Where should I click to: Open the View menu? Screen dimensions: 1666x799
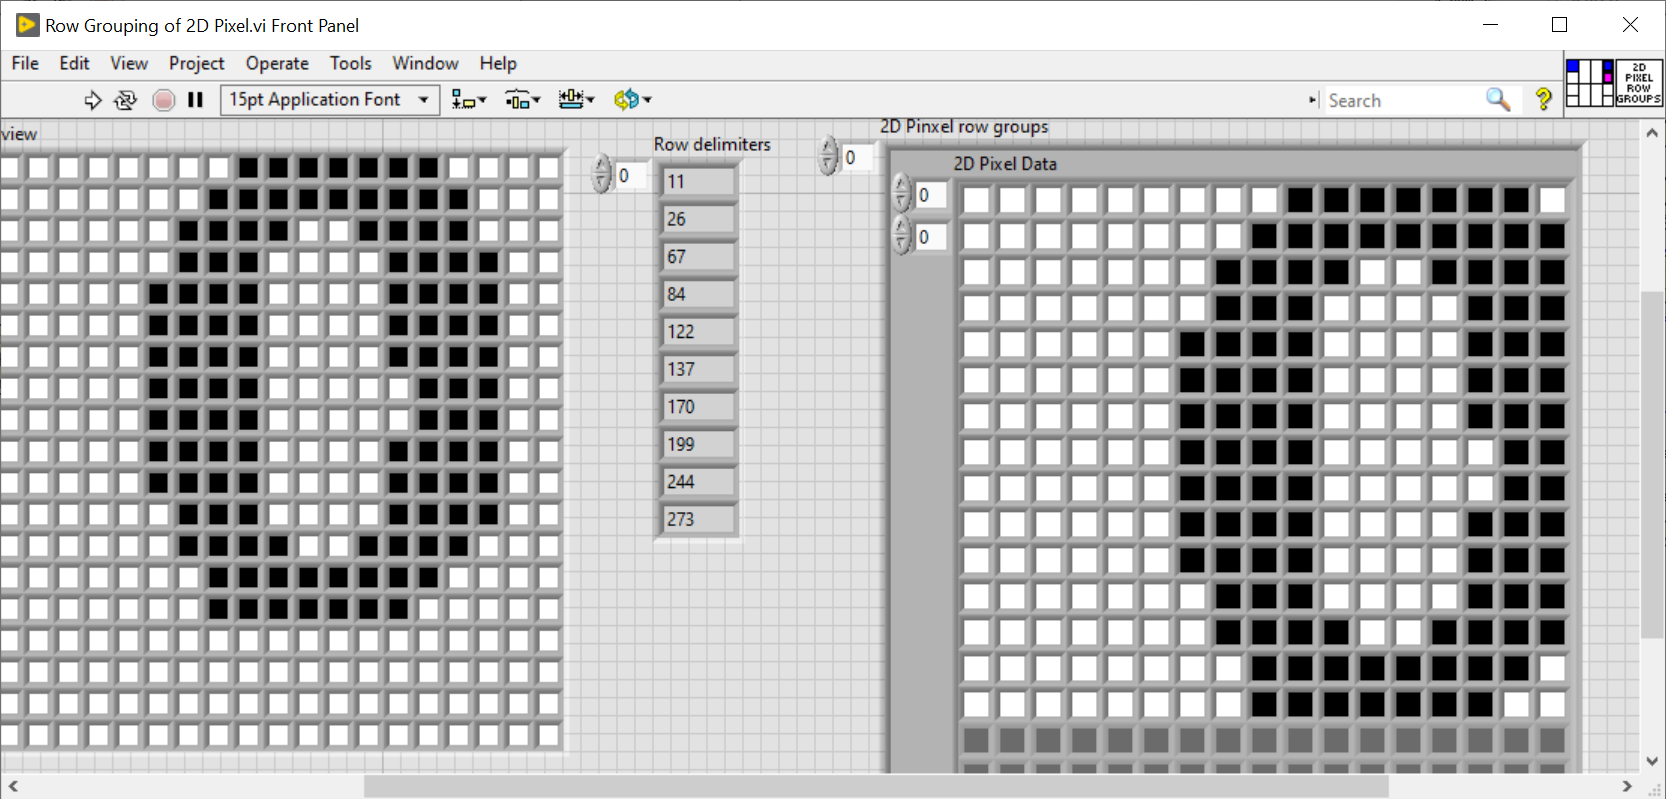[129, 63]
